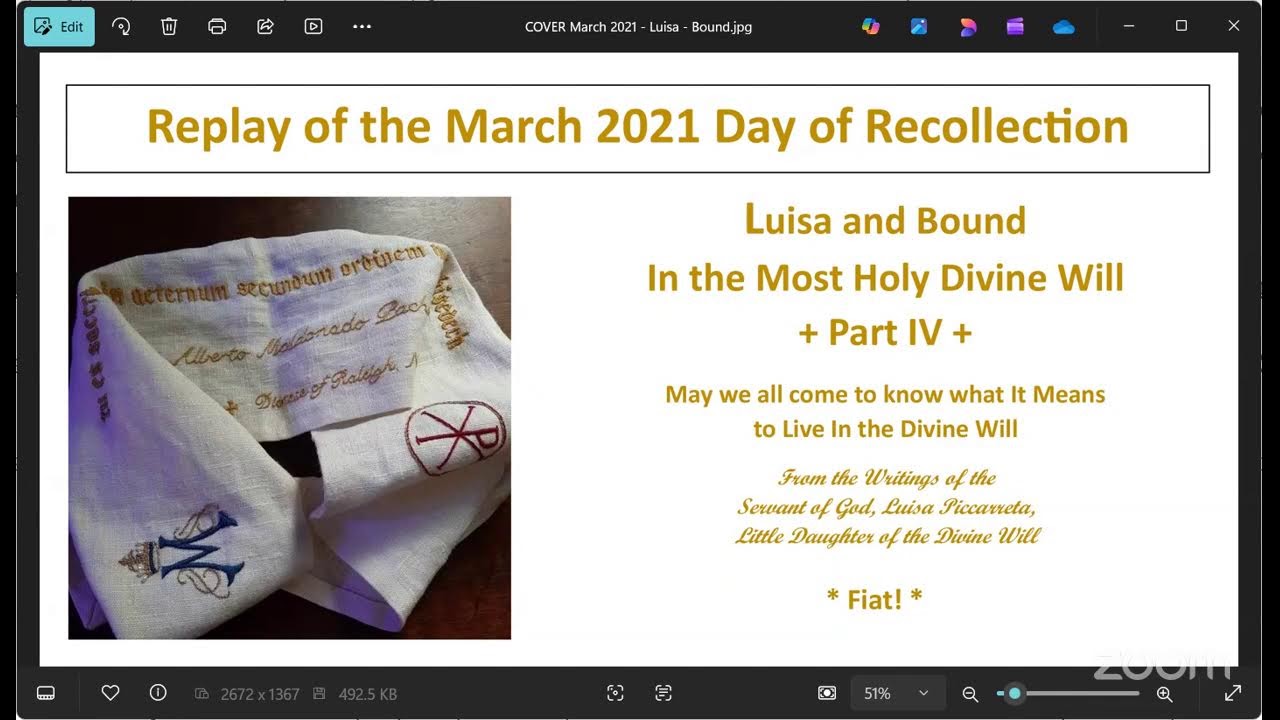Add to favorites with the heart icon
The image size is (1280, 720).
pyautogui.click(x=110, y=692)
